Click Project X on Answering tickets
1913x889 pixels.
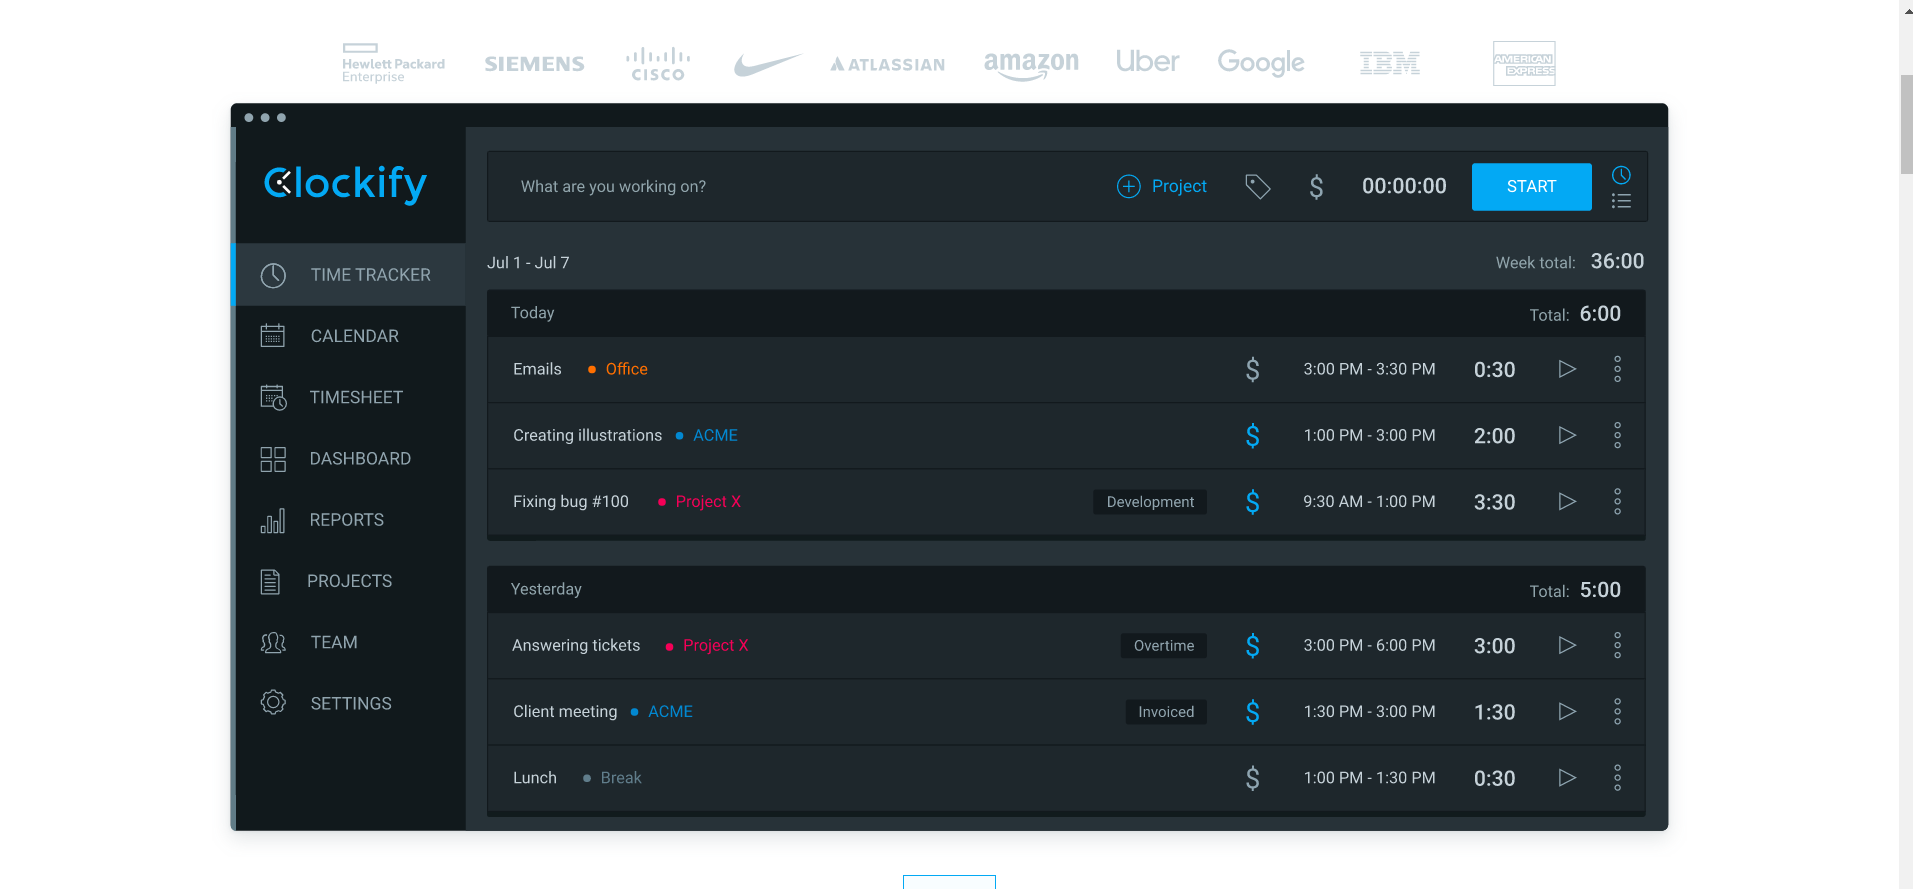click(715, 645)
